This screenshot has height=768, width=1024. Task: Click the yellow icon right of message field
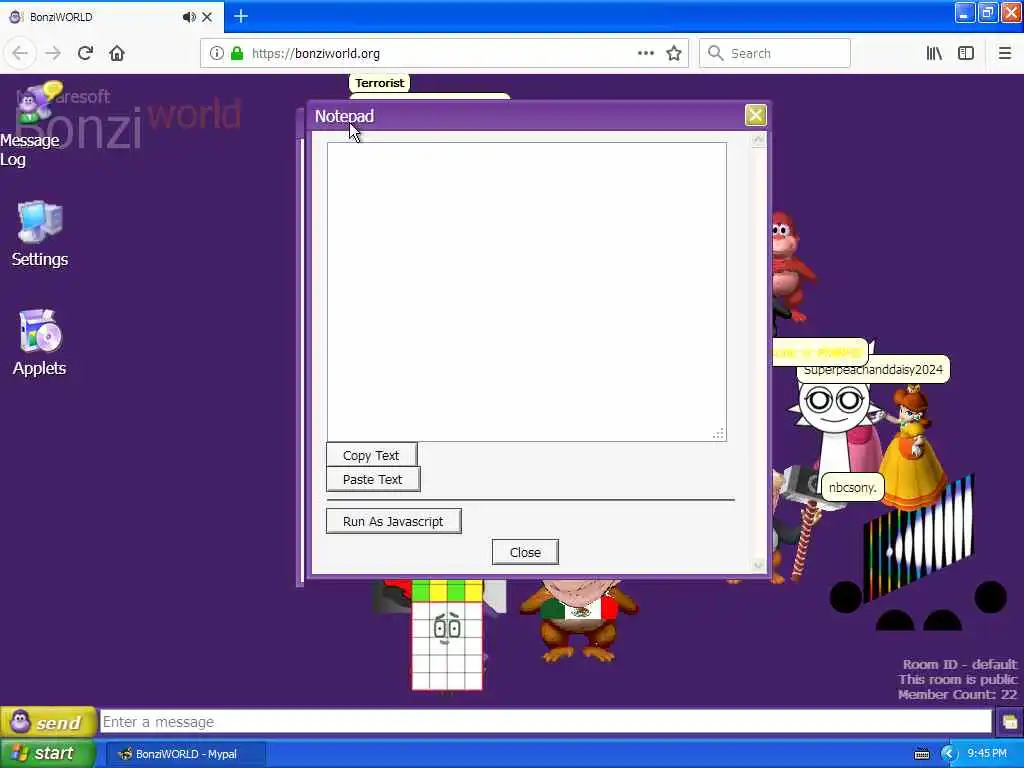(1009, 722)
